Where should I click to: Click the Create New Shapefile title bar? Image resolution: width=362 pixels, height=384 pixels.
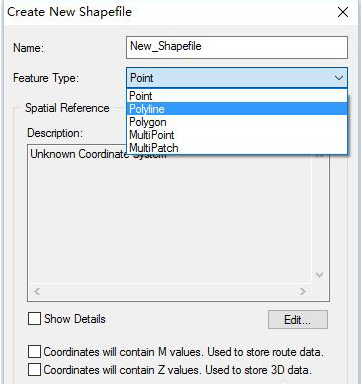[167, 12]
